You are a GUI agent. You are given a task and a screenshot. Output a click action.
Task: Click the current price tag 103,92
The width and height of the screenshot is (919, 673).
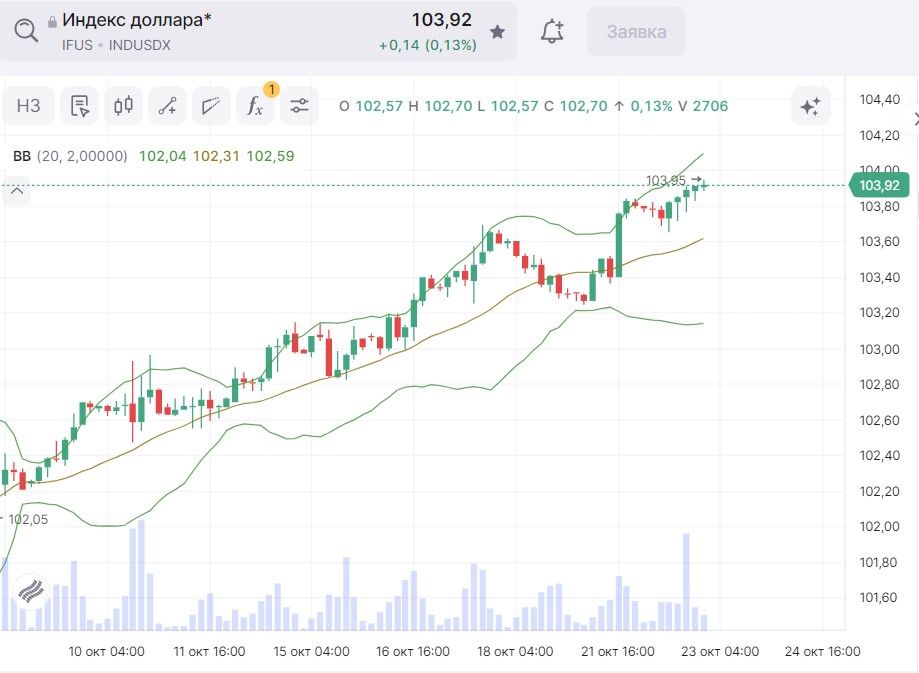(878, 185)
